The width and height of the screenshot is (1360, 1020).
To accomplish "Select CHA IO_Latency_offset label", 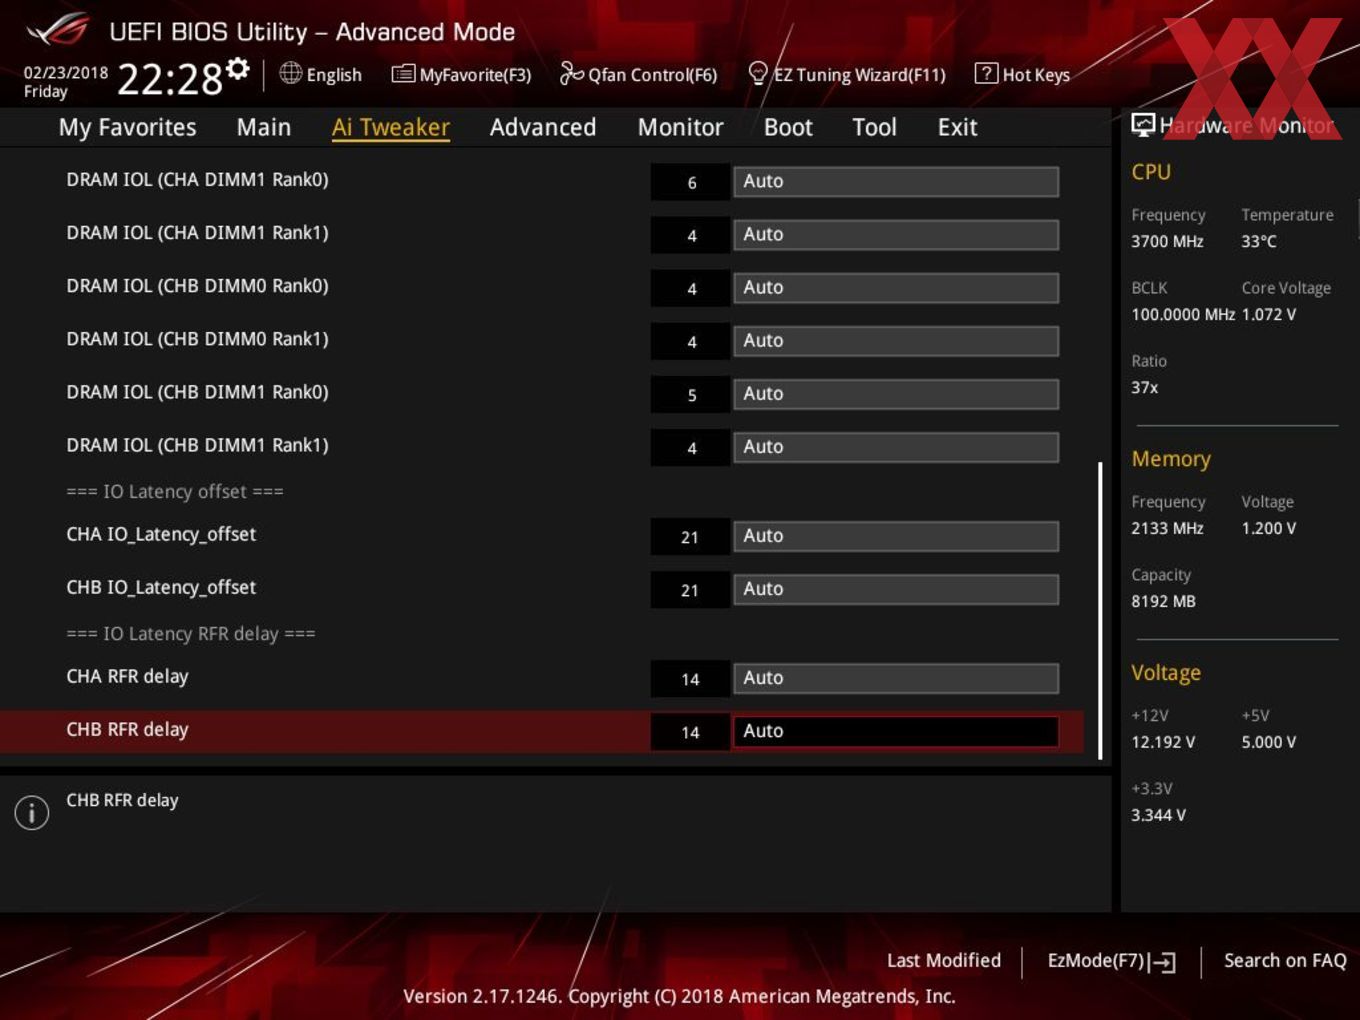I will click(x=161, y=534).
